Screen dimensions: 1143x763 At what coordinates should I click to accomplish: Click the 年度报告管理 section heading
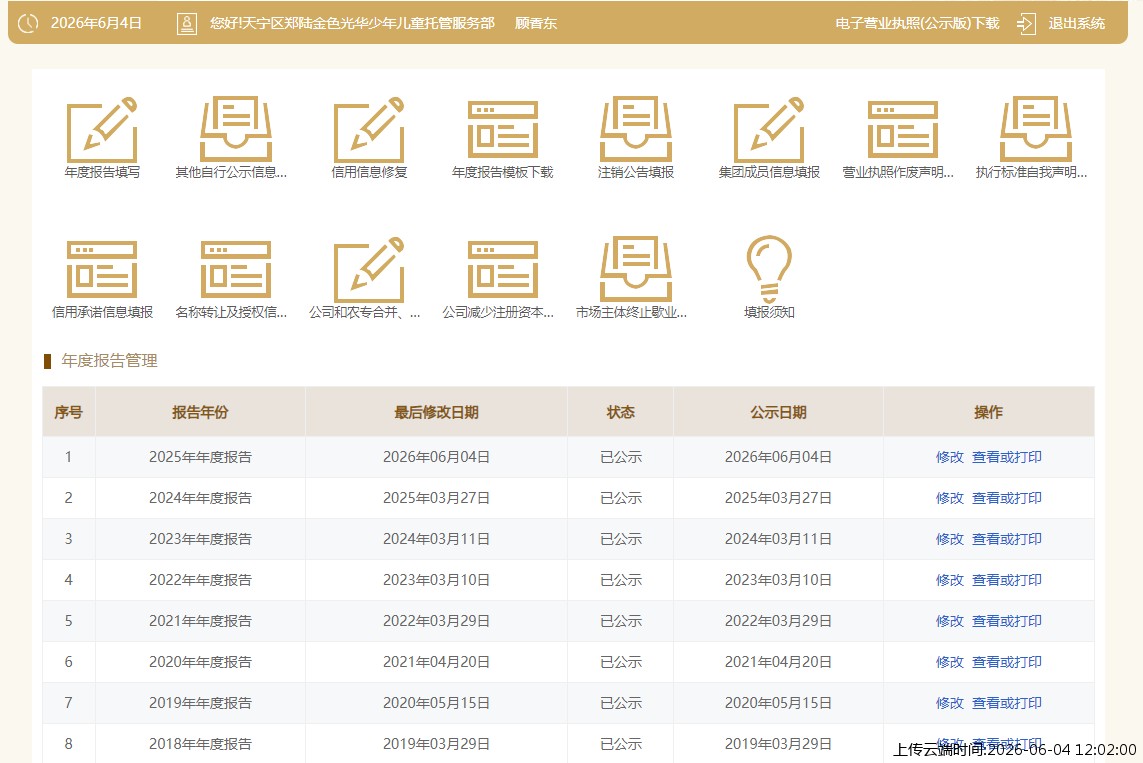[x=109, y=361]
